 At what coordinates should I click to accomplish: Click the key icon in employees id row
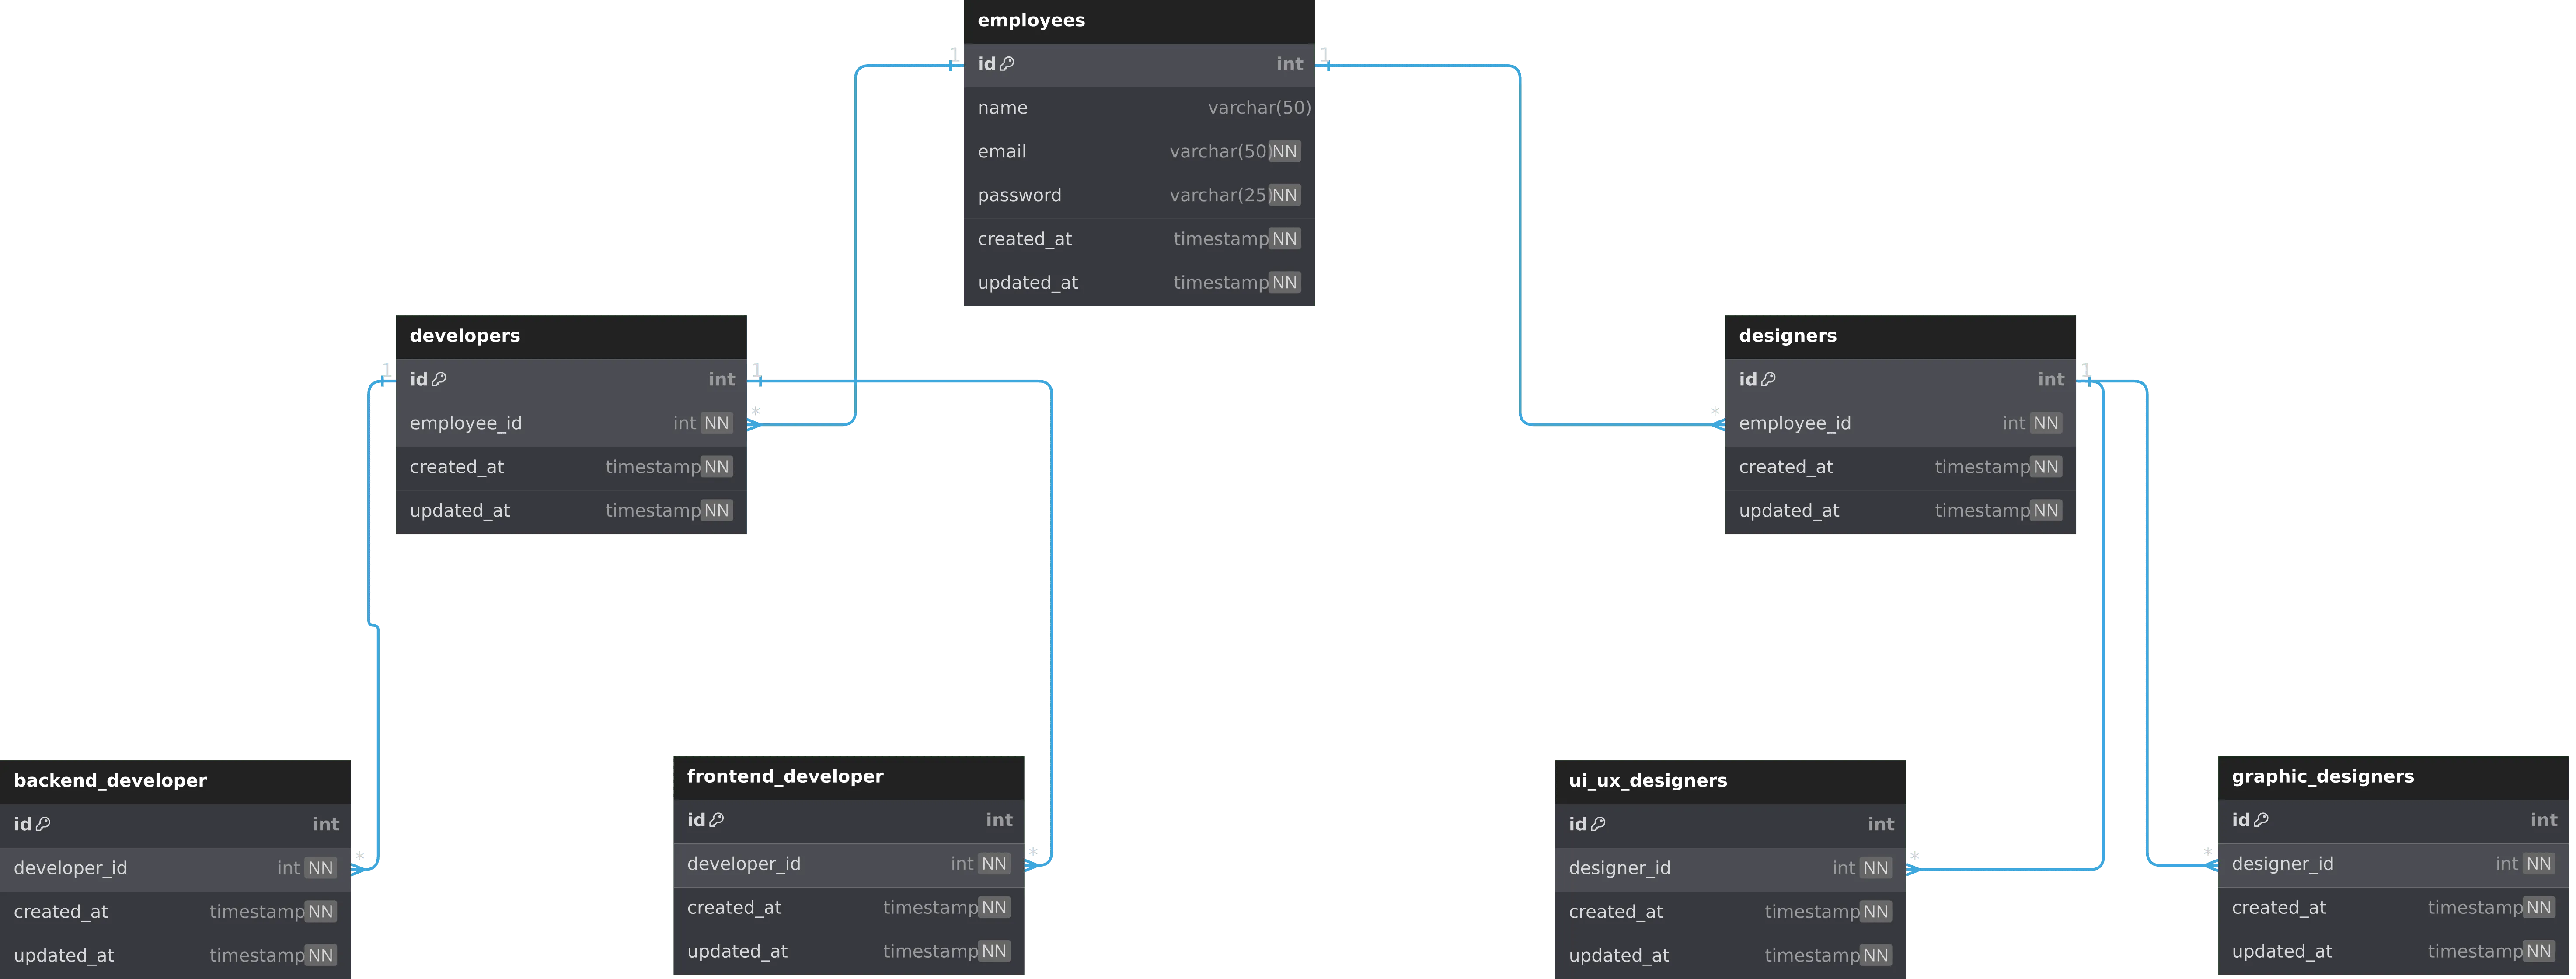1007,64
